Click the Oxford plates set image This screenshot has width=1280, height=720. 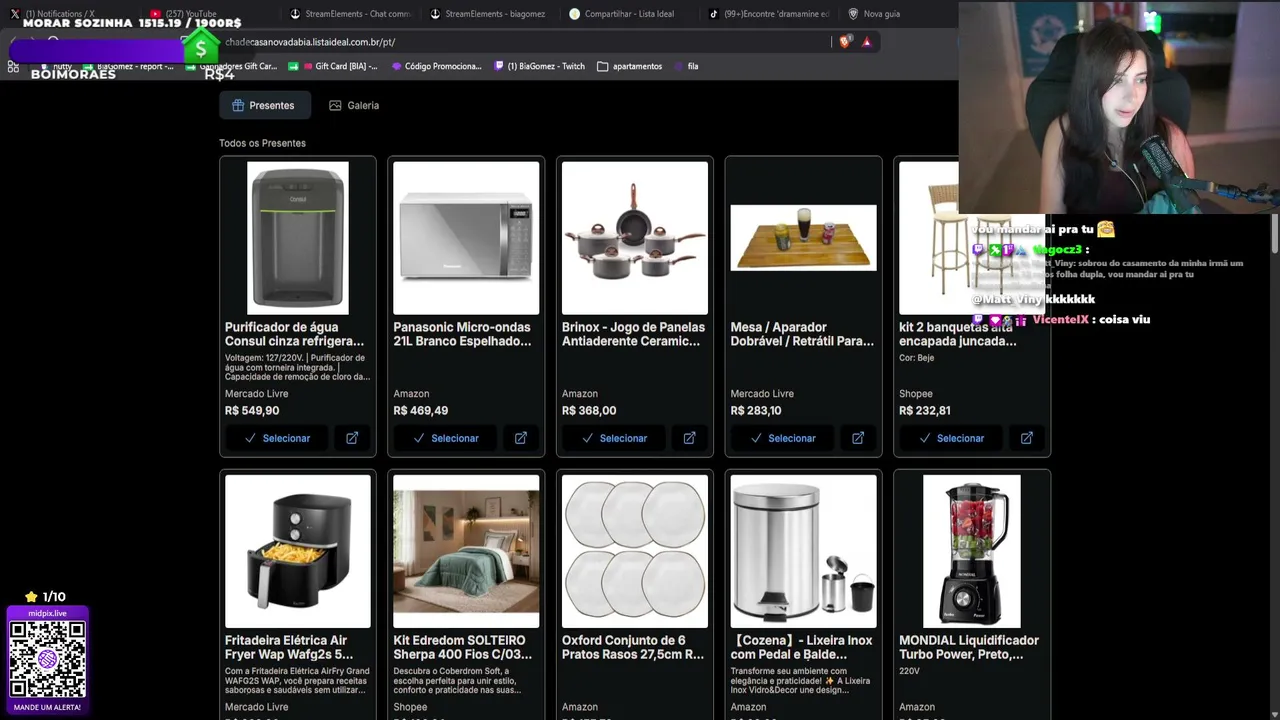tap(635, 551)
